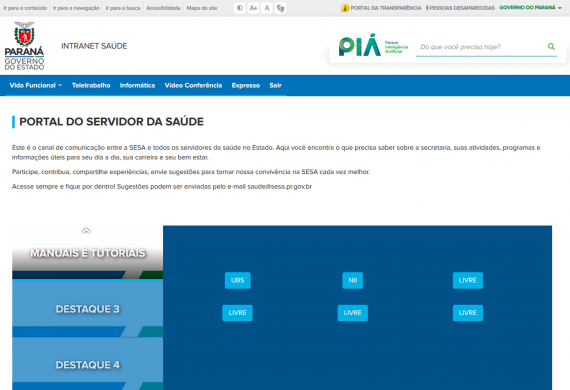Click the NII button
570x390 pixels.
[352, 280]
